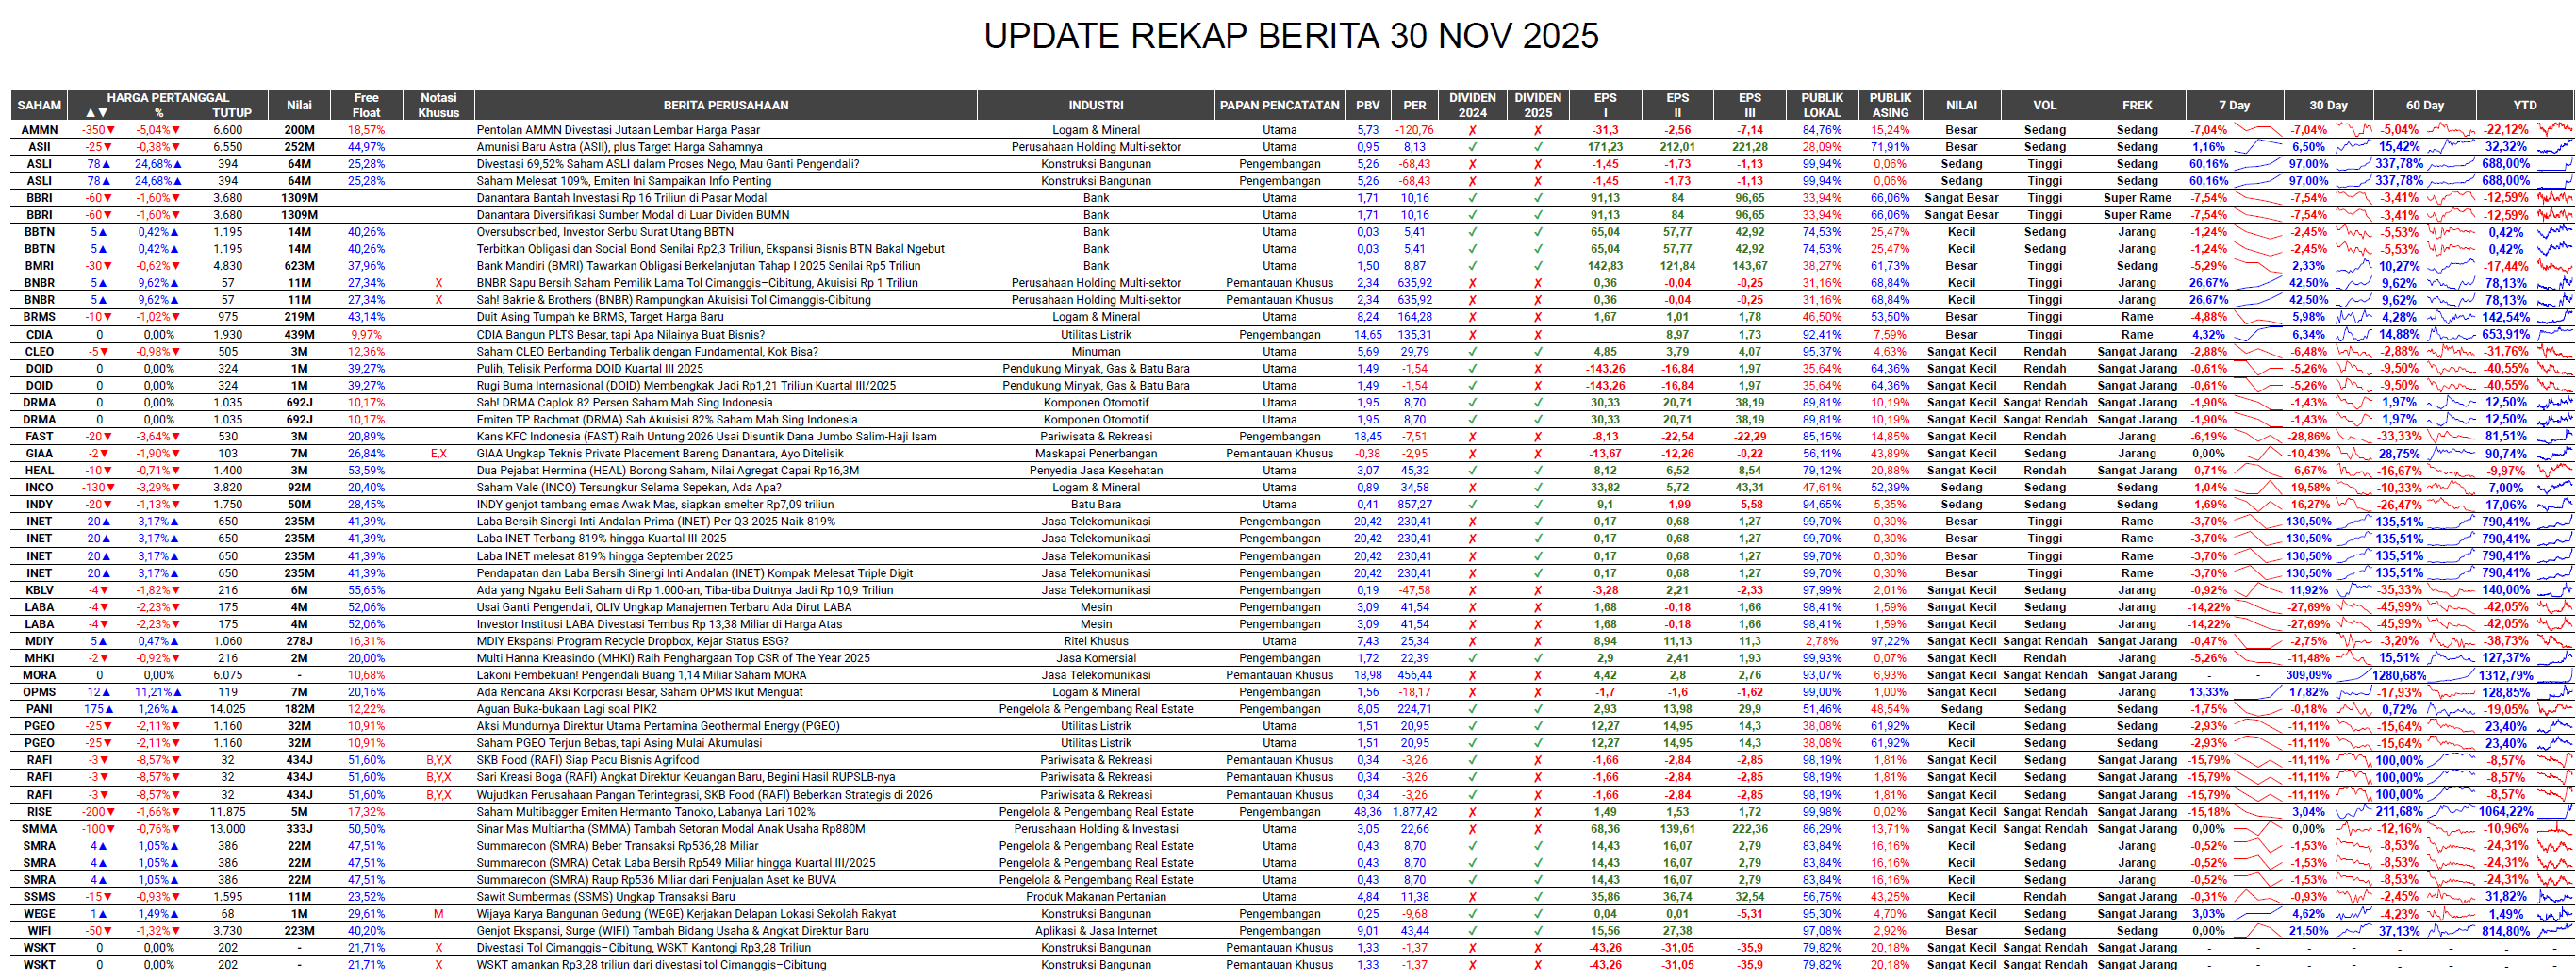
Task: Select the PUBLIK ASING column header
Action: (x=1890, y=105)
